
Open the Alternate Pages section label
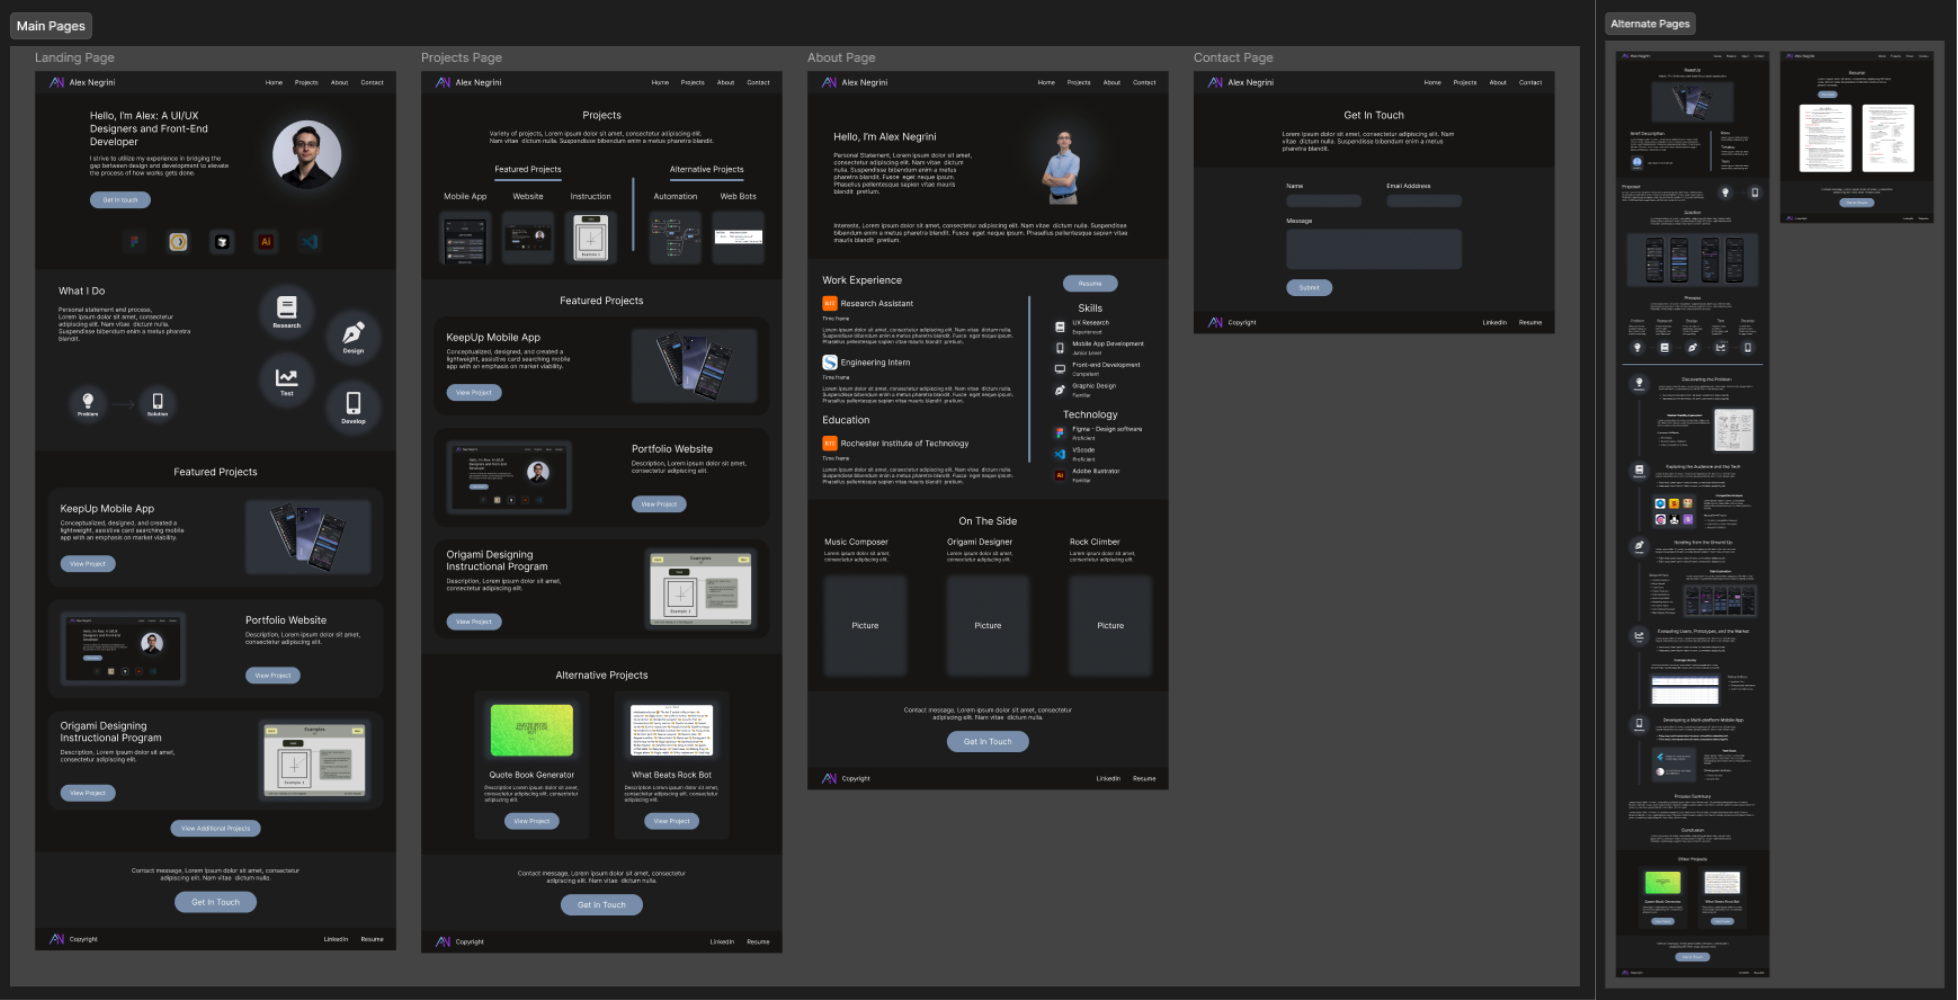[x=1650, y=23]
